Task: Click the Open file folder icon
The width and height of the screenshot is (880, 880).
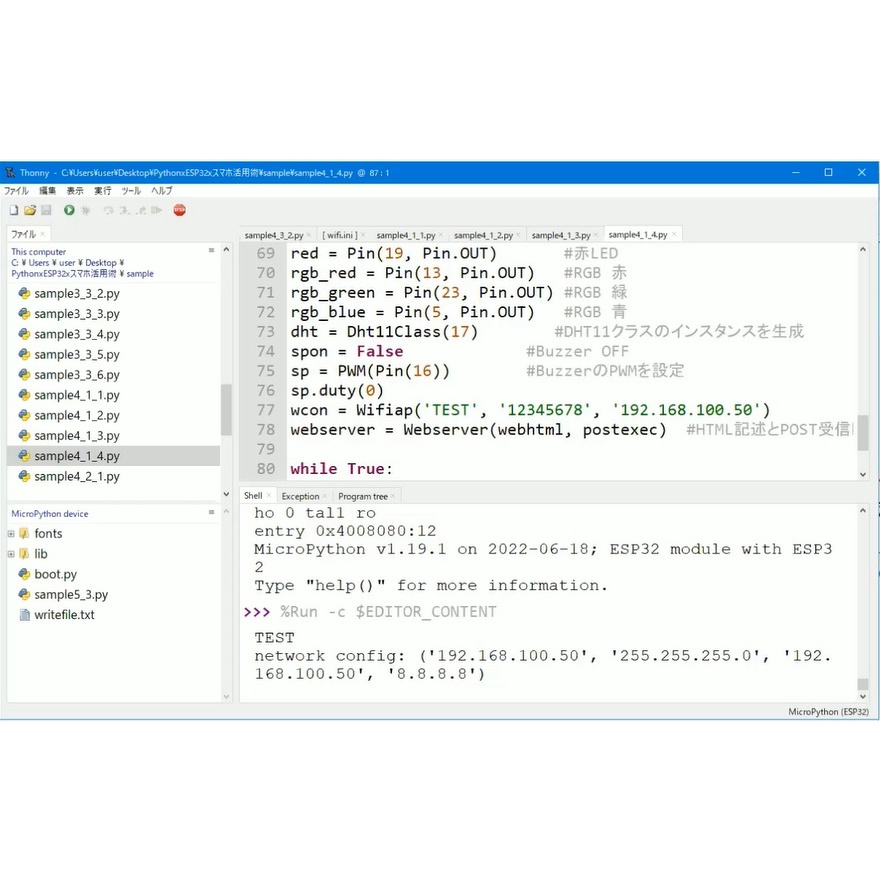Action: pos(30,210)
